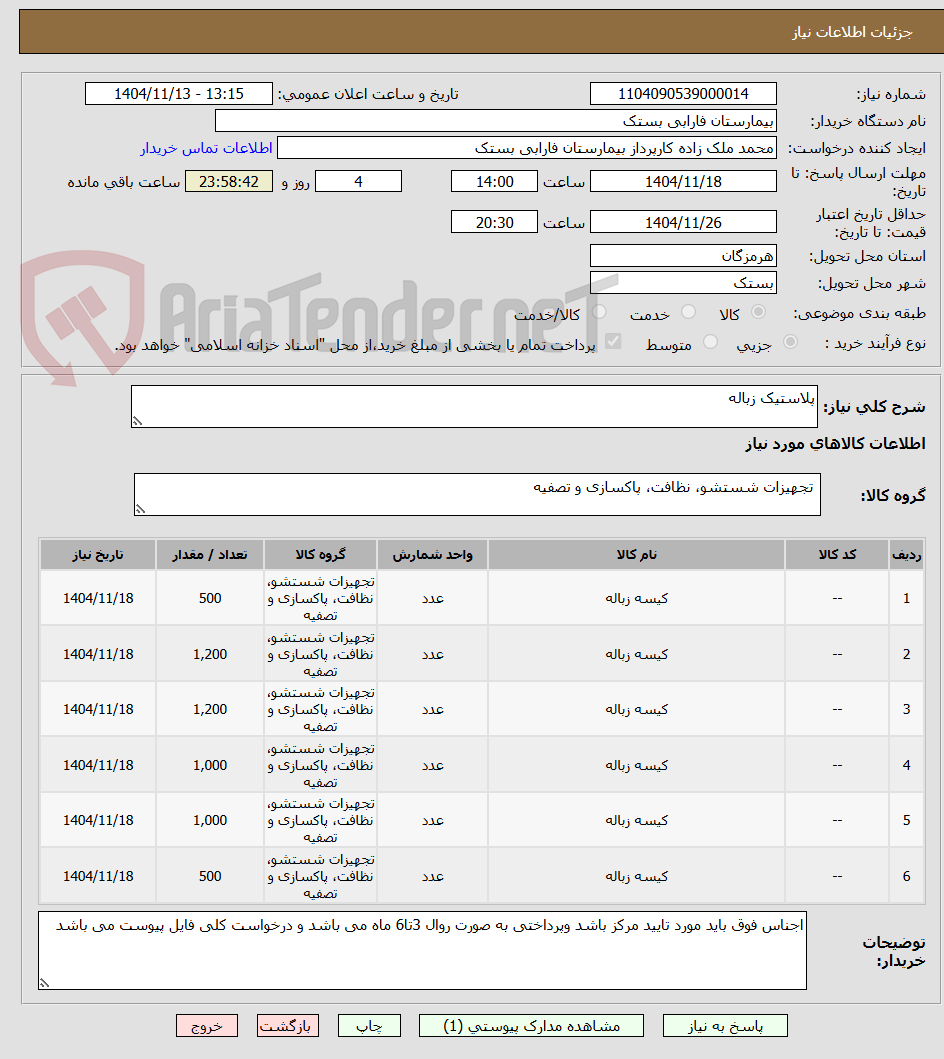Click the توضیحات خریدار textarea

coord(423,950)
